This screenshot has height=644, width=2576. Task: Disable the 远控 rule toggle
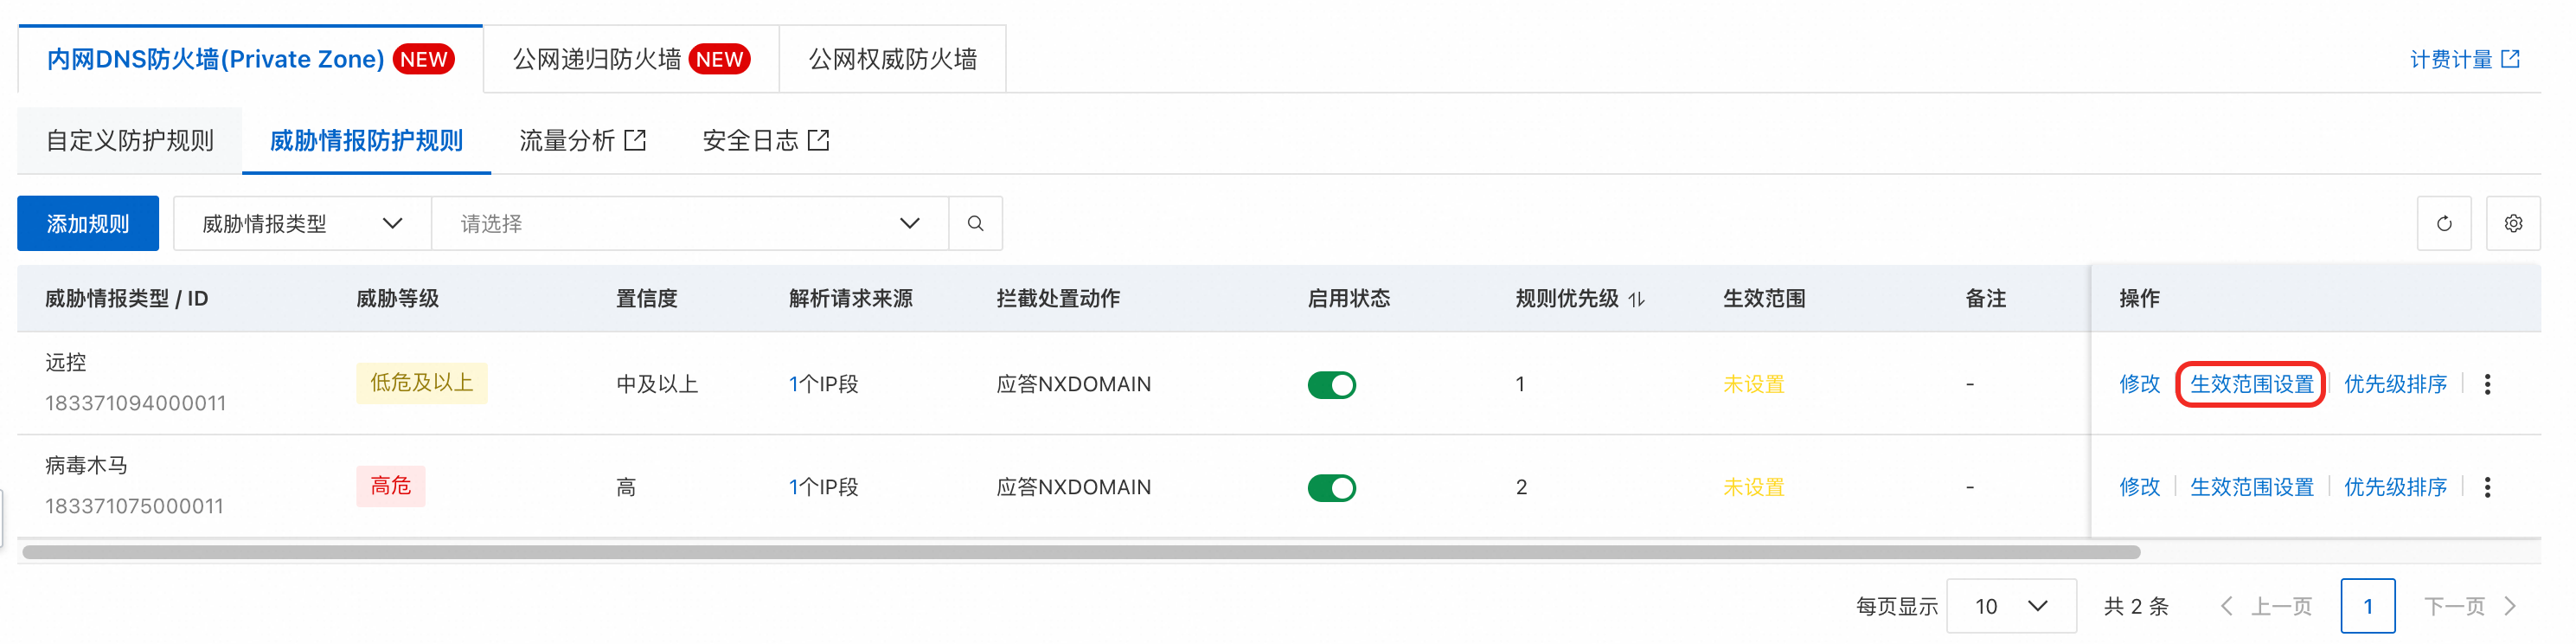coord(1331,385)
